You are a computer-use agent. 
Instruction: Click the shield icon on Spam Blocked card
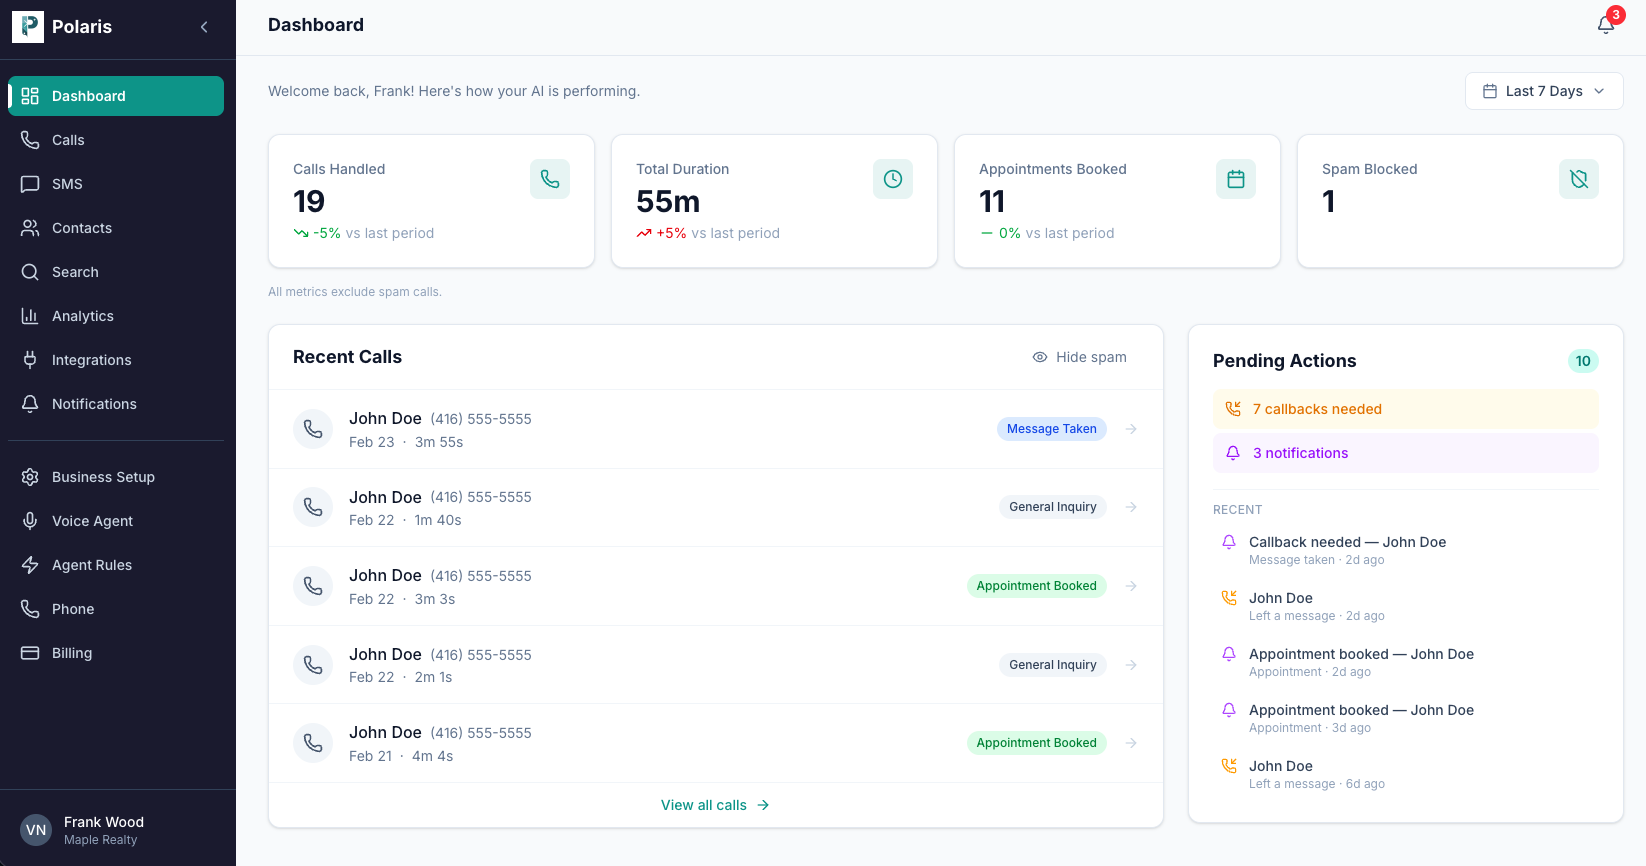(x=1579, y=179)
